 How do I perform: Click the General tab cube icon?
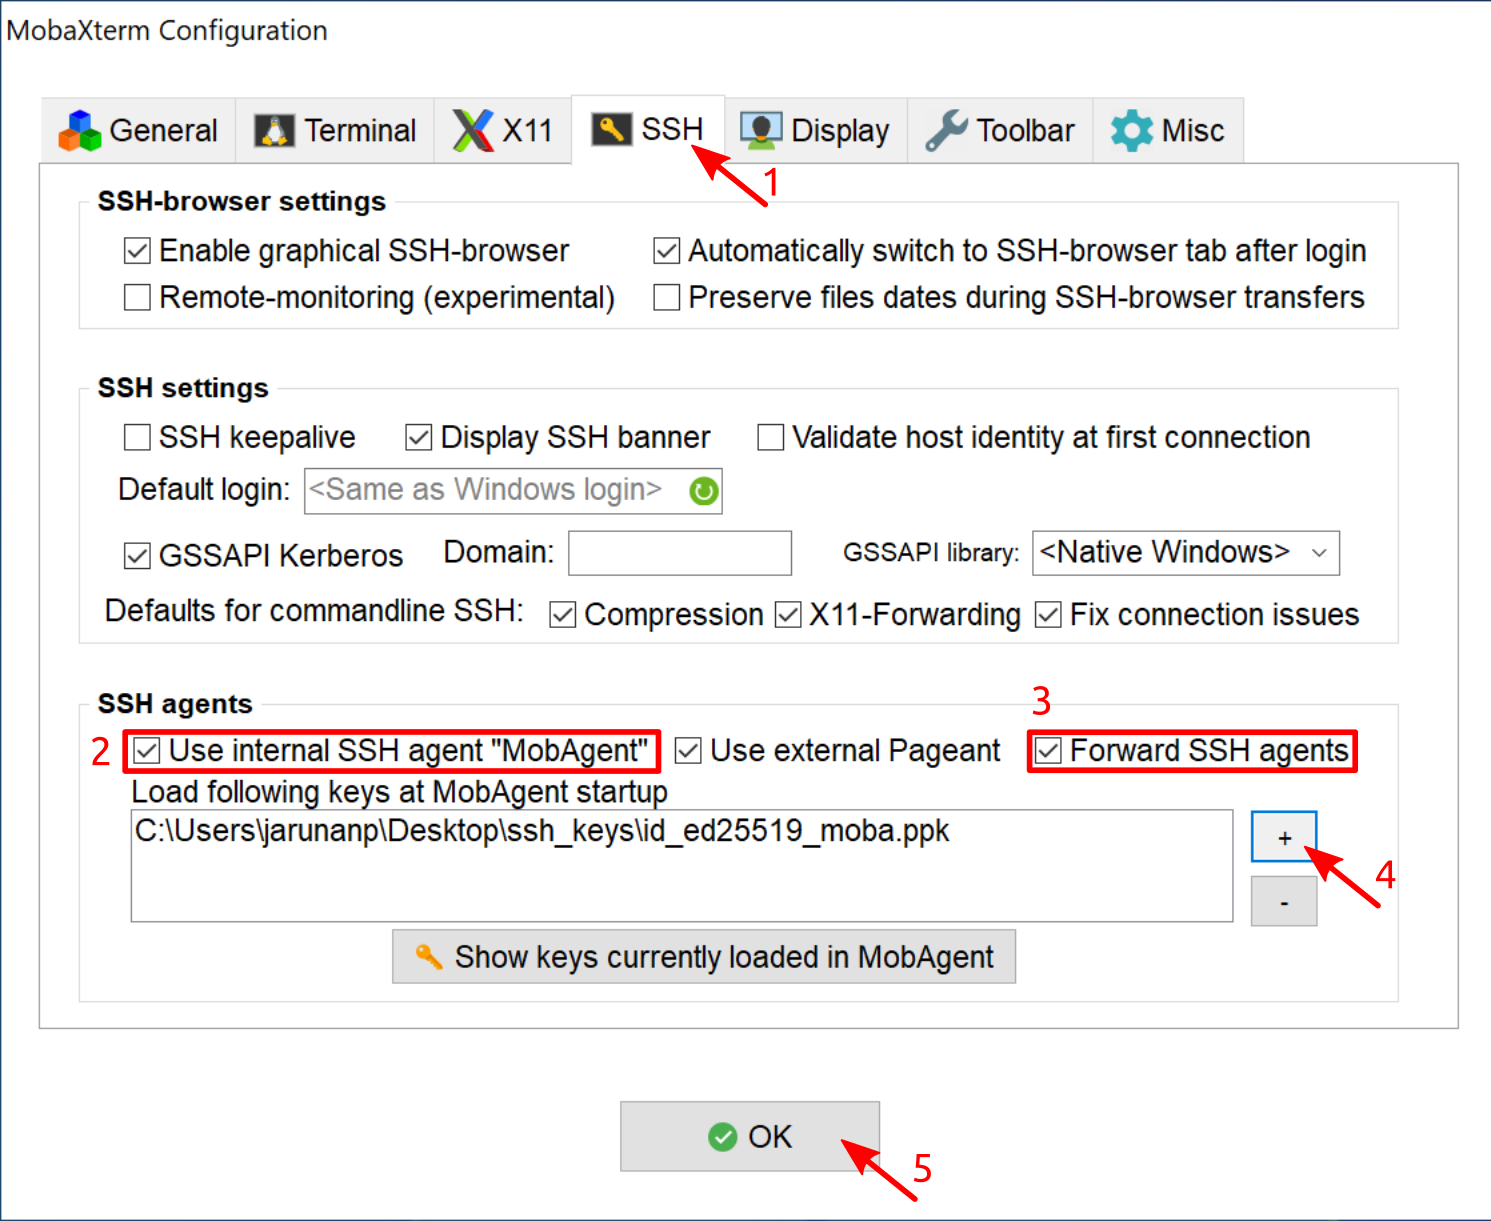click(79, 129)
